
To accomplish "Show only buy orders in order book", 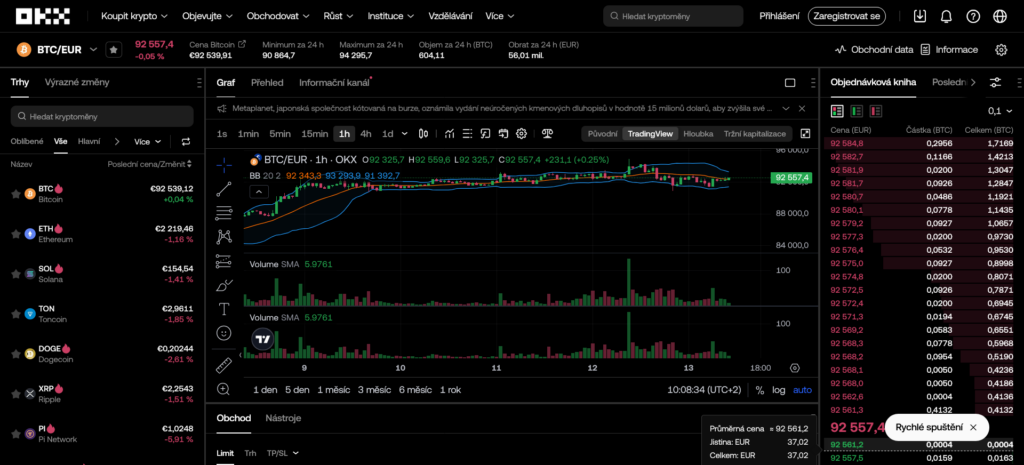I will click(x=856, y=111).
